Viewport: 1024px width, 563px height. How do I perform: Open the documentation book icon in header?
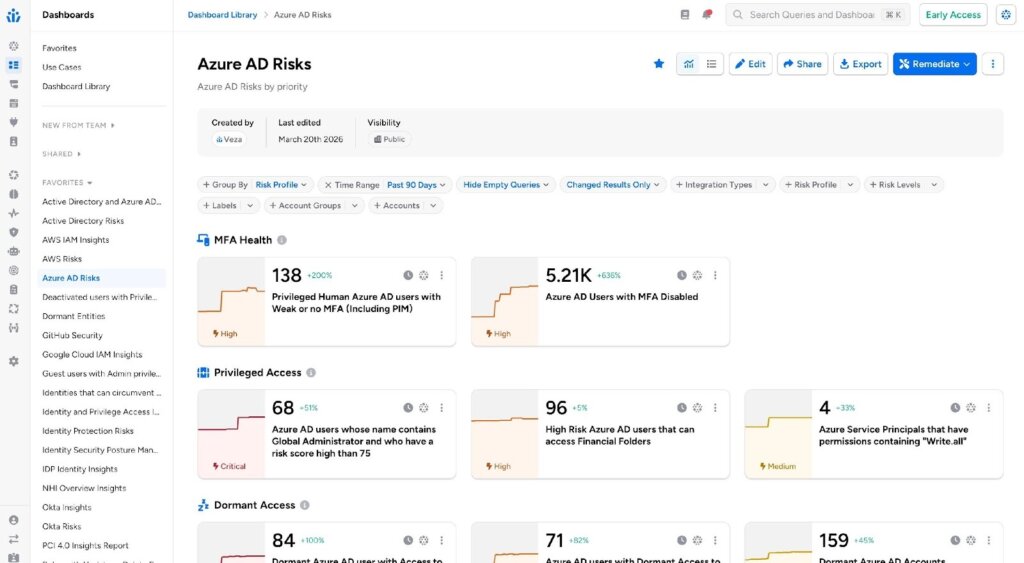[685, 15]
